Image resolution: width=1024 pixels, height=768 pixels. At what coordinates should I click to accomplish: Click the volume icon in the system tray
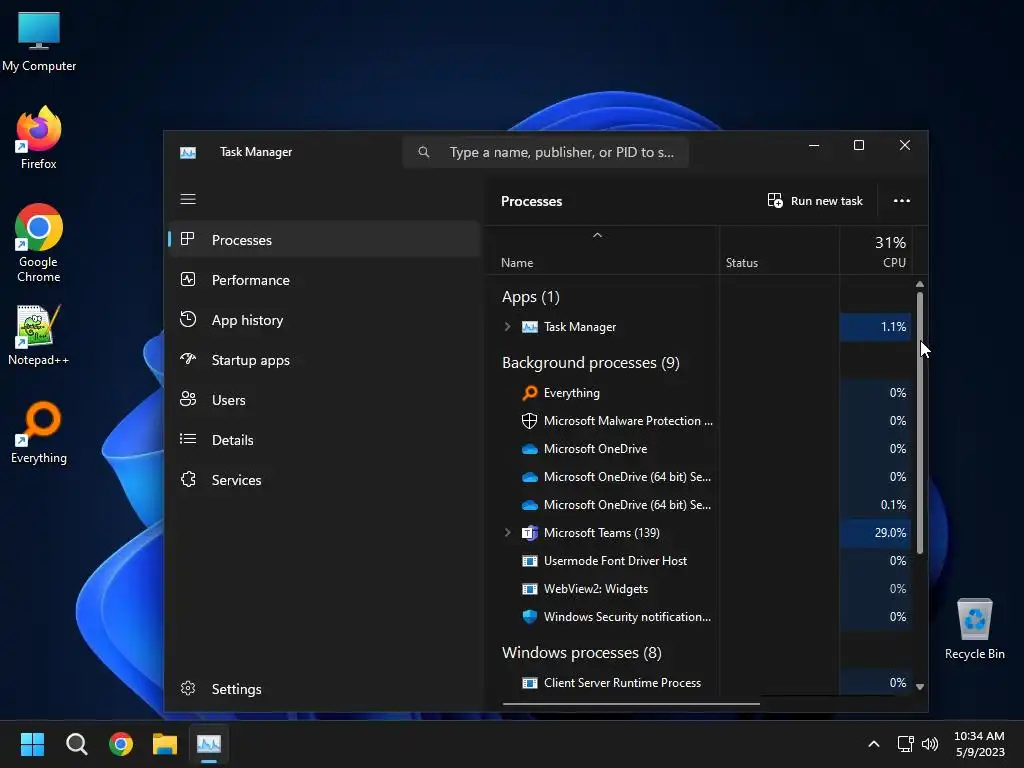point(930,744)
